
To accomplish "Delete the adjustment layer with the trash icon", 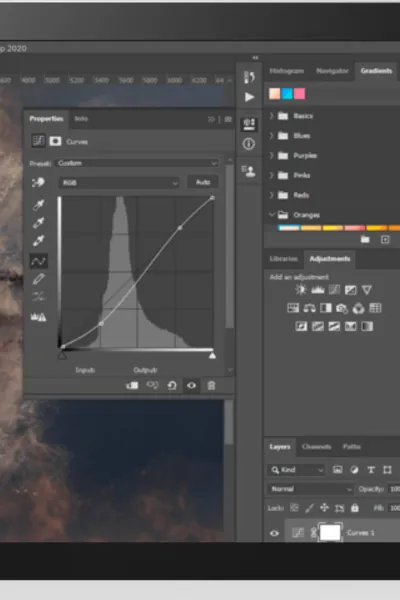I will pyautogui.click(x=211, y=385).
